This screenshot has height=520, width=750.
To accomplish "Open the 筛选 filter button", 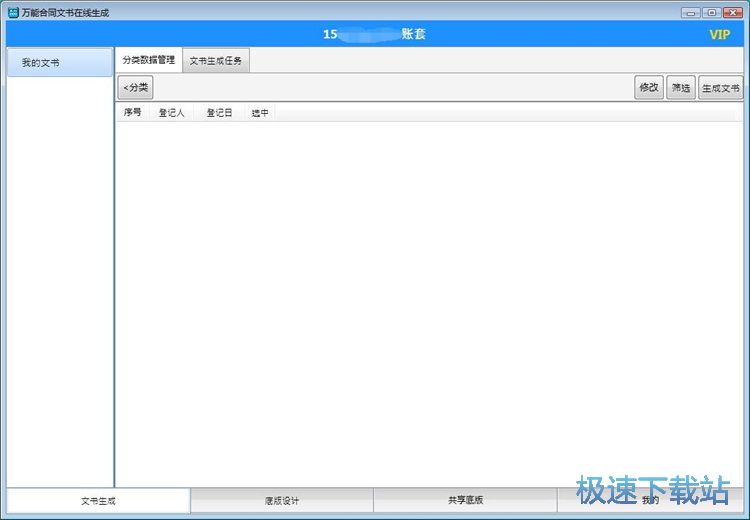I will click(x=681, y=88).
